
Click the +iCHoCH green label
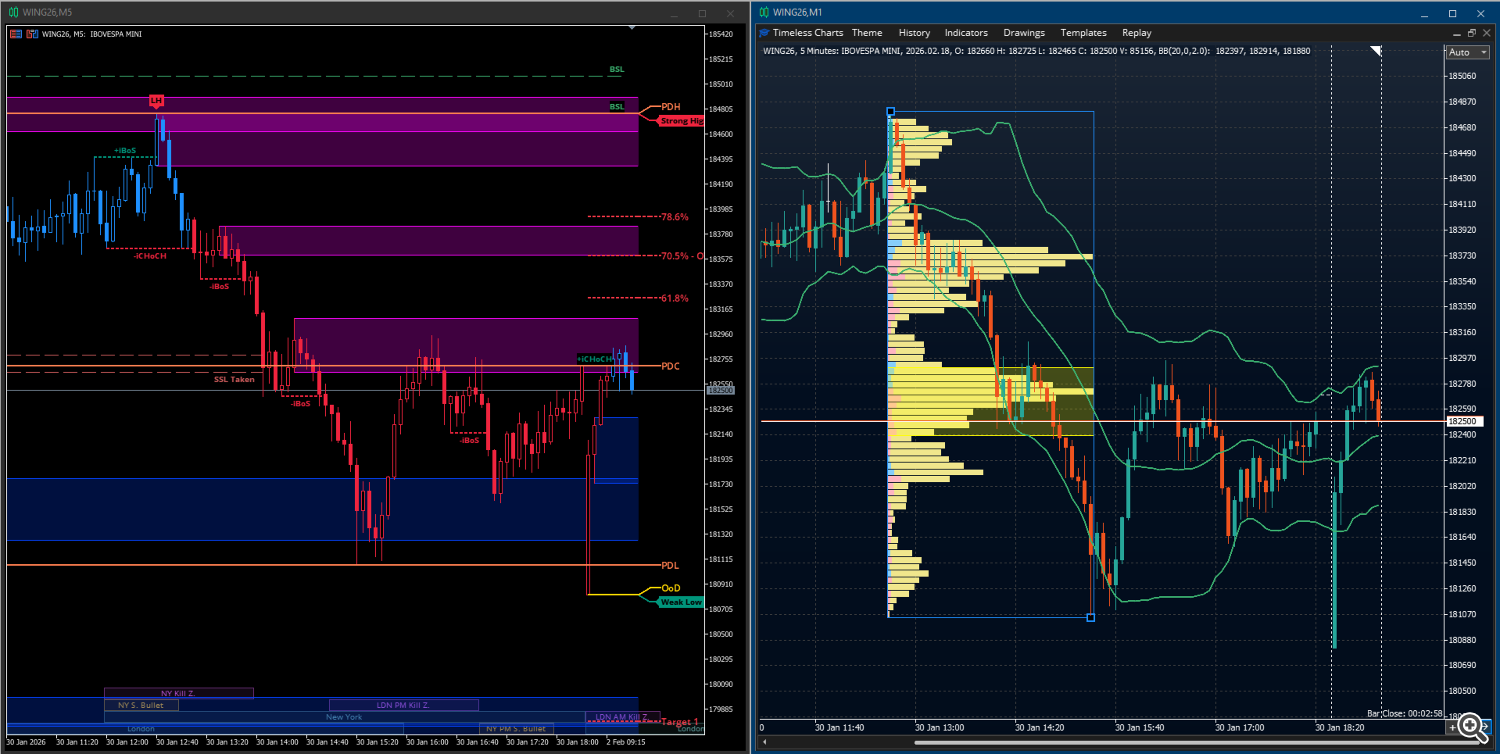595,359
